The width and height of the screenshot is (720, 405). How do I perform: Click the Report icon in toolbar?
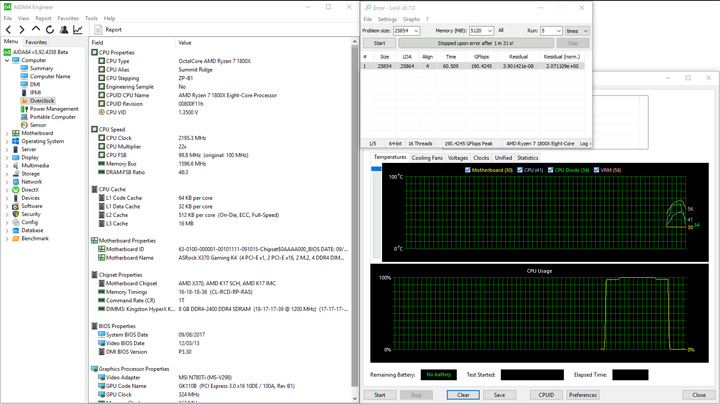100,30
